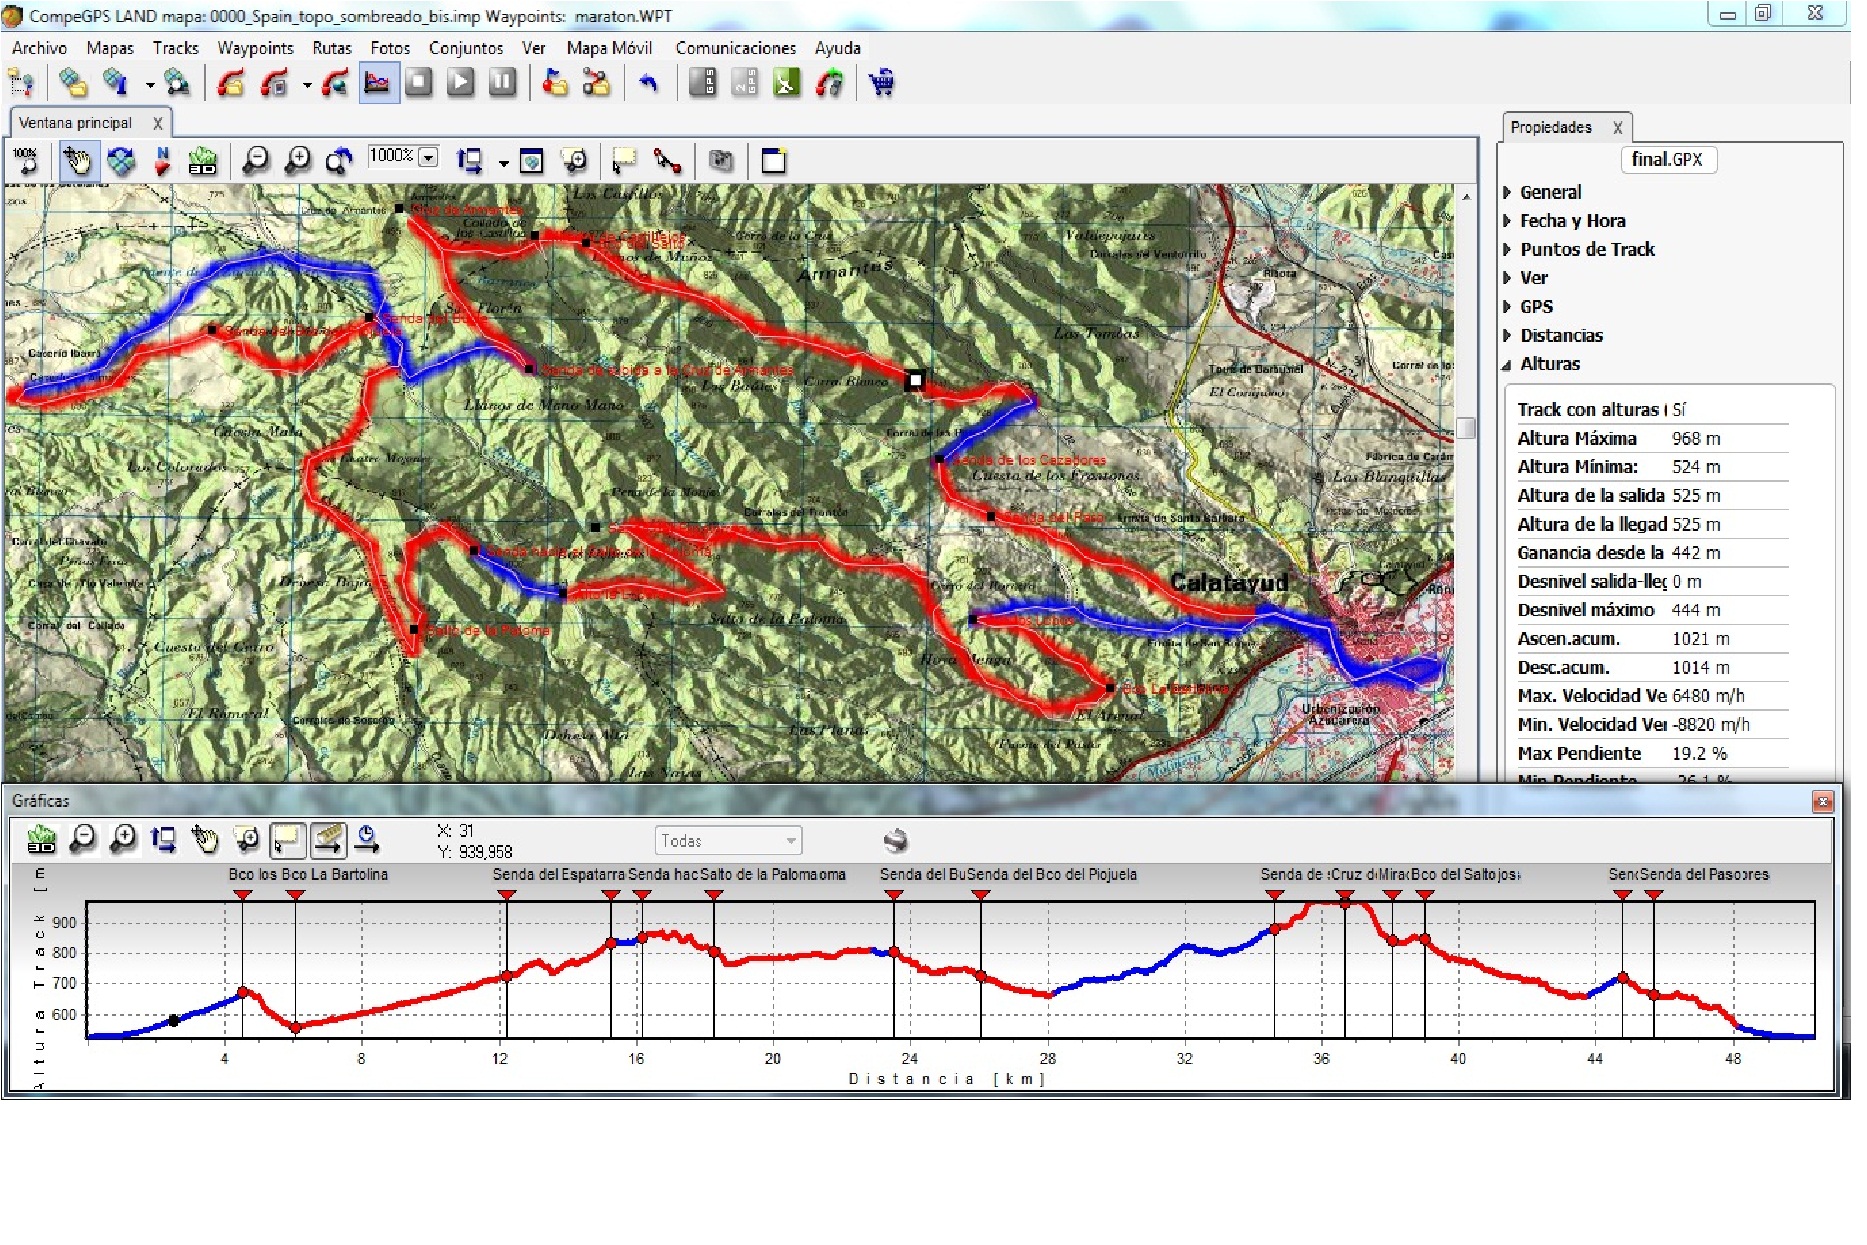
Task: Click the final.GPX track name button
Action: pyautogui.click(x=1667, y=160)
